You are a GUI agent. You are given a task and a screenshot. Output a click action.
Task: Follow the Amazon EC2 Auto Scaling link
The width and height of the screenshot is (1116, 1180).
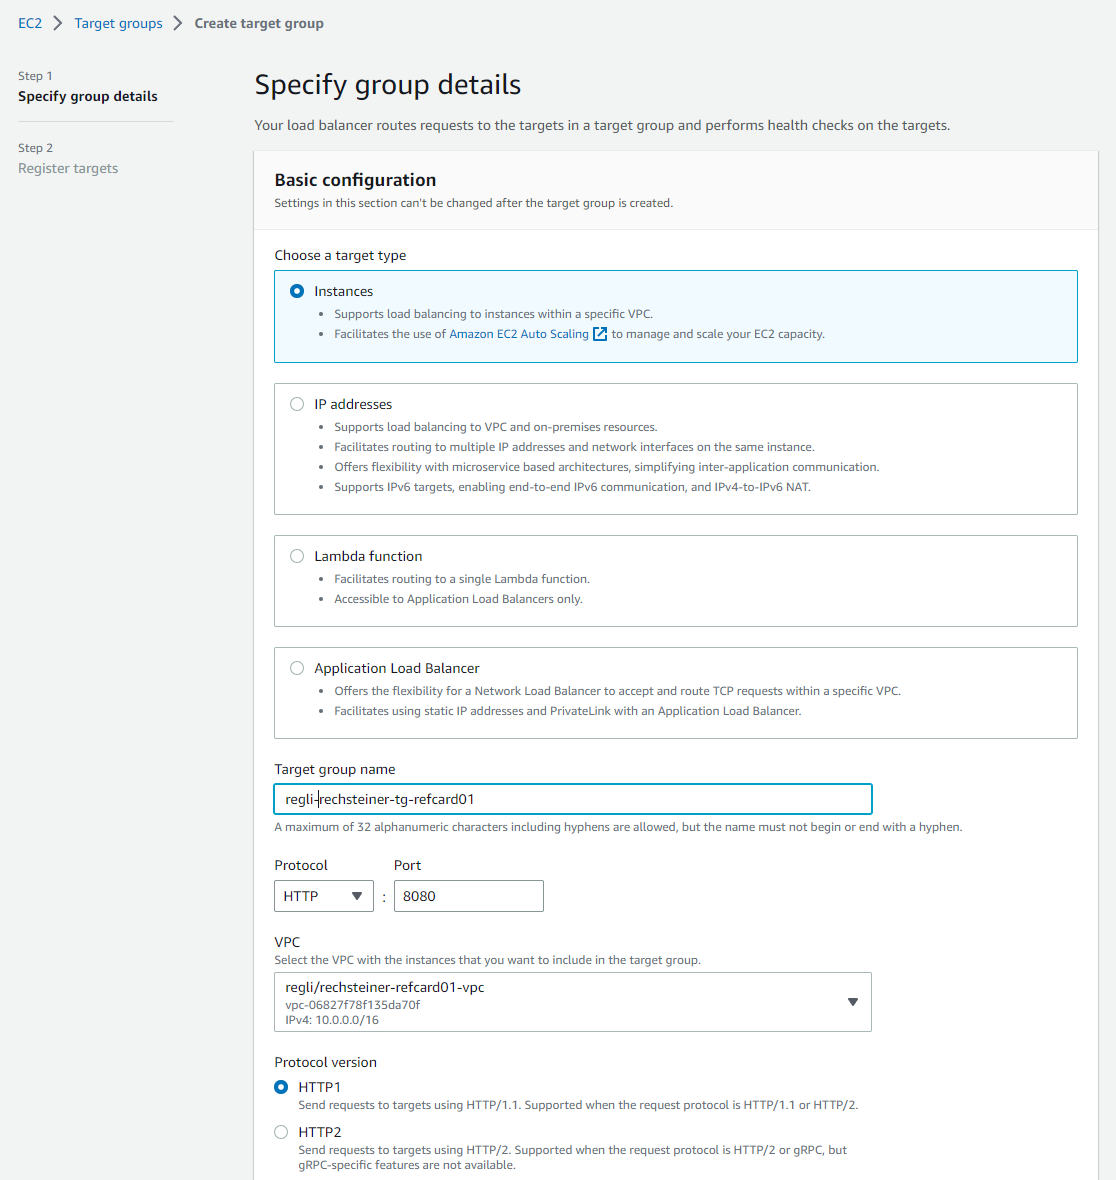tap(518, 334)
